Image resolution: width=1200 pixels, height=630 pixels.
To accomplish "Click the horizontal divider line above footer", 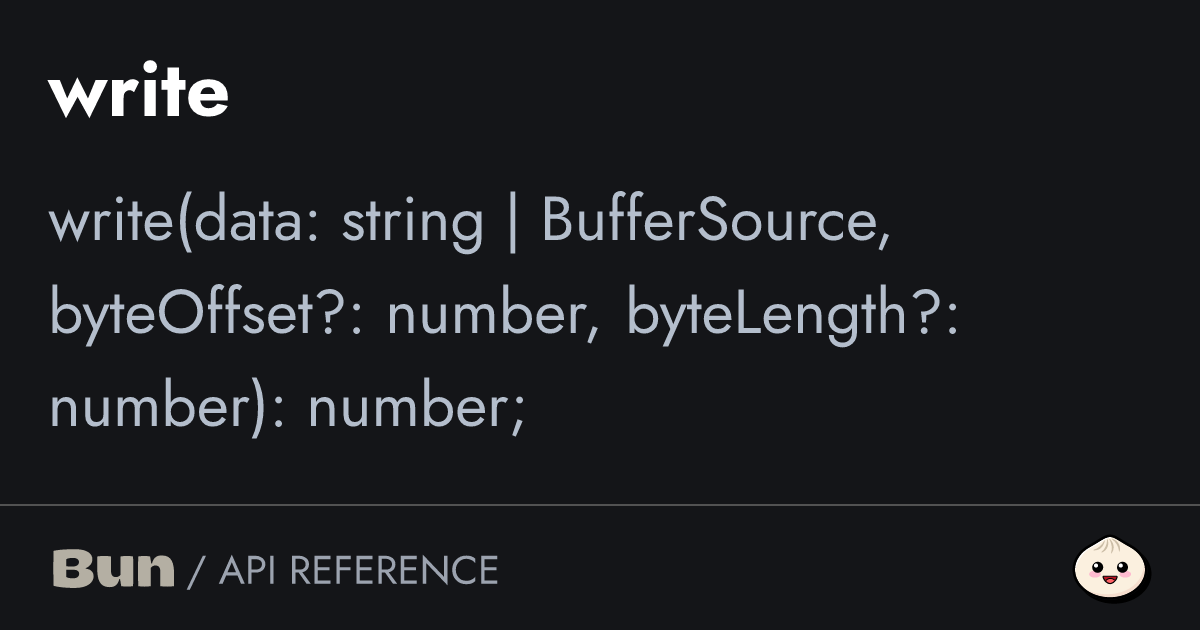I will (x=600, y=506).
